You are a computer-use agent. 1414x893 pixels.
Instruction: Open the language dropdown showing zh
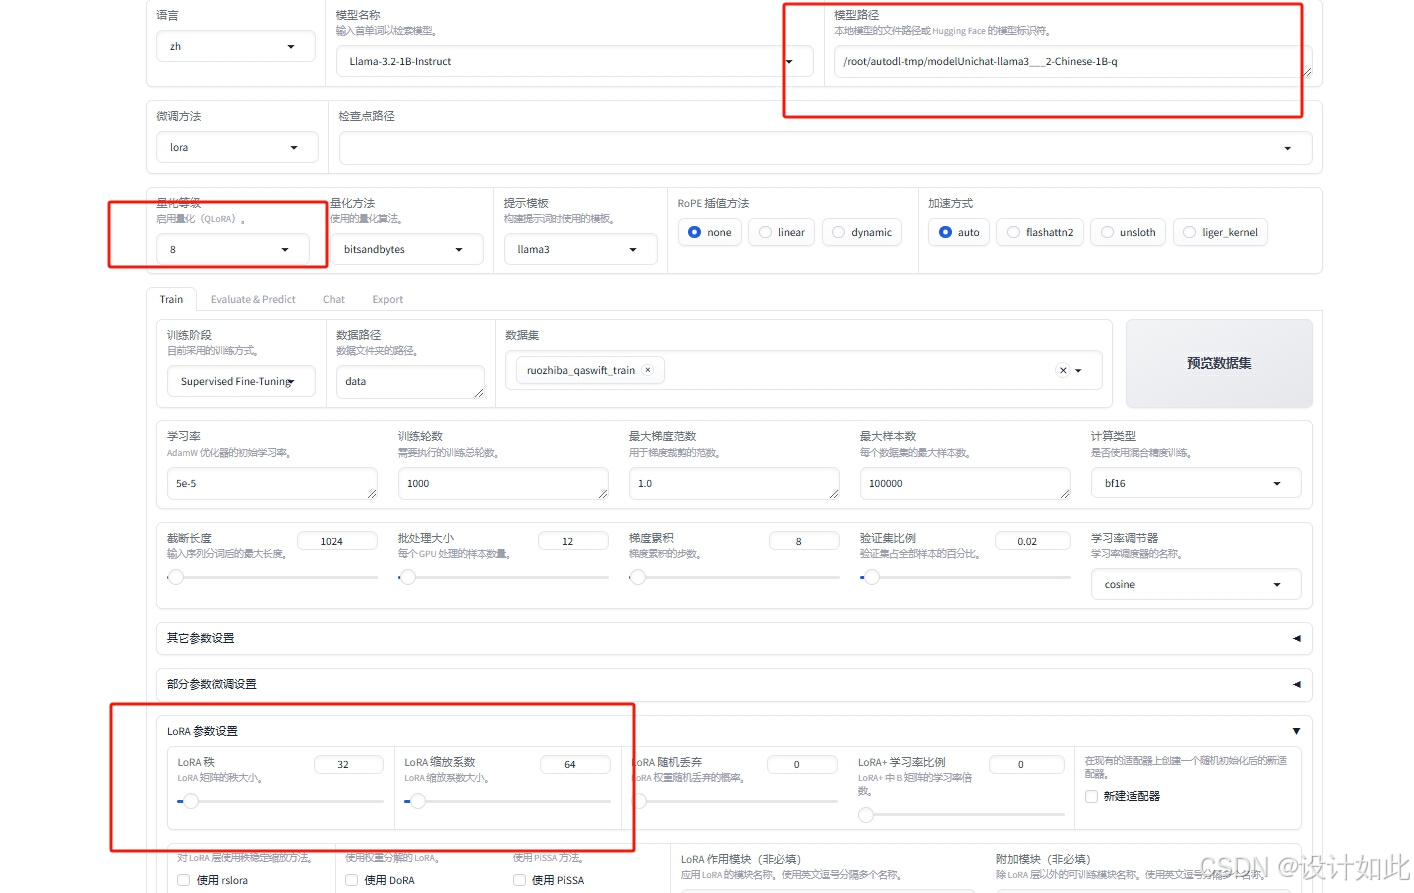236,46
